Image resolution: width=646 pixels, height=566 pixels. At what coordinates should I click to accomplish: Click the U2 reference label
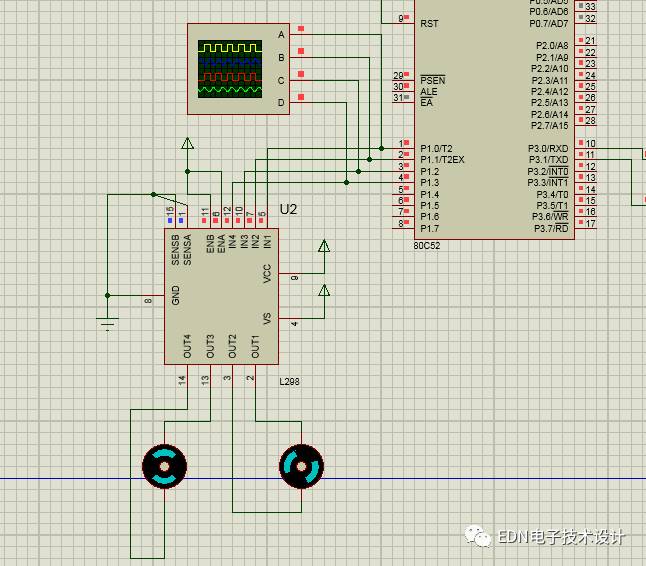point(288,209)
